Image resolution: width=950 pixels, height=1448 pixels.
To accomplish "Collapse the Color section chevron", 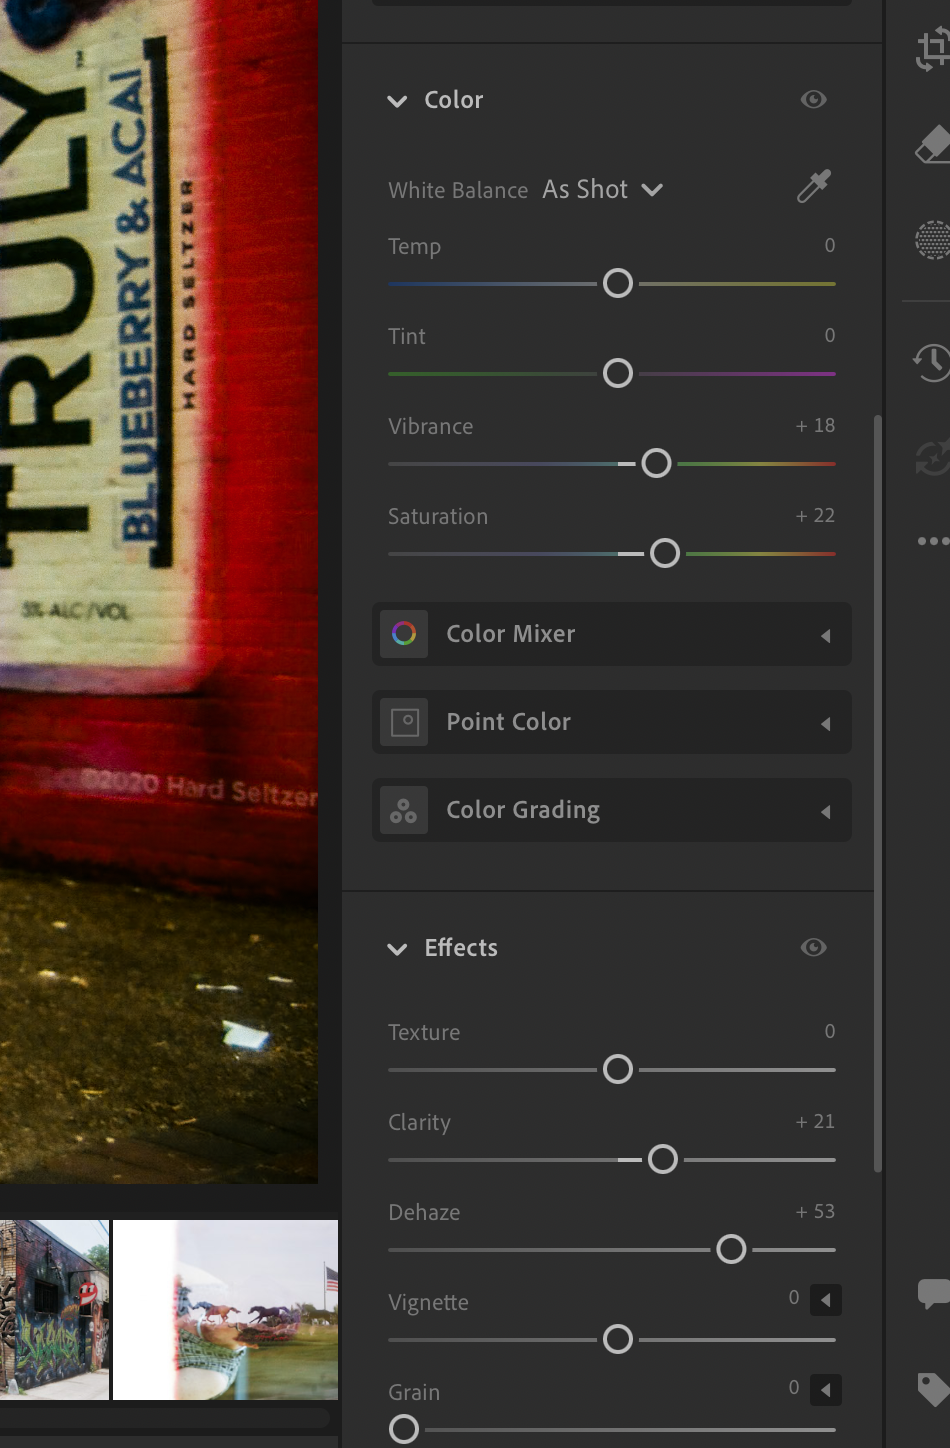I will click(397, 101).
